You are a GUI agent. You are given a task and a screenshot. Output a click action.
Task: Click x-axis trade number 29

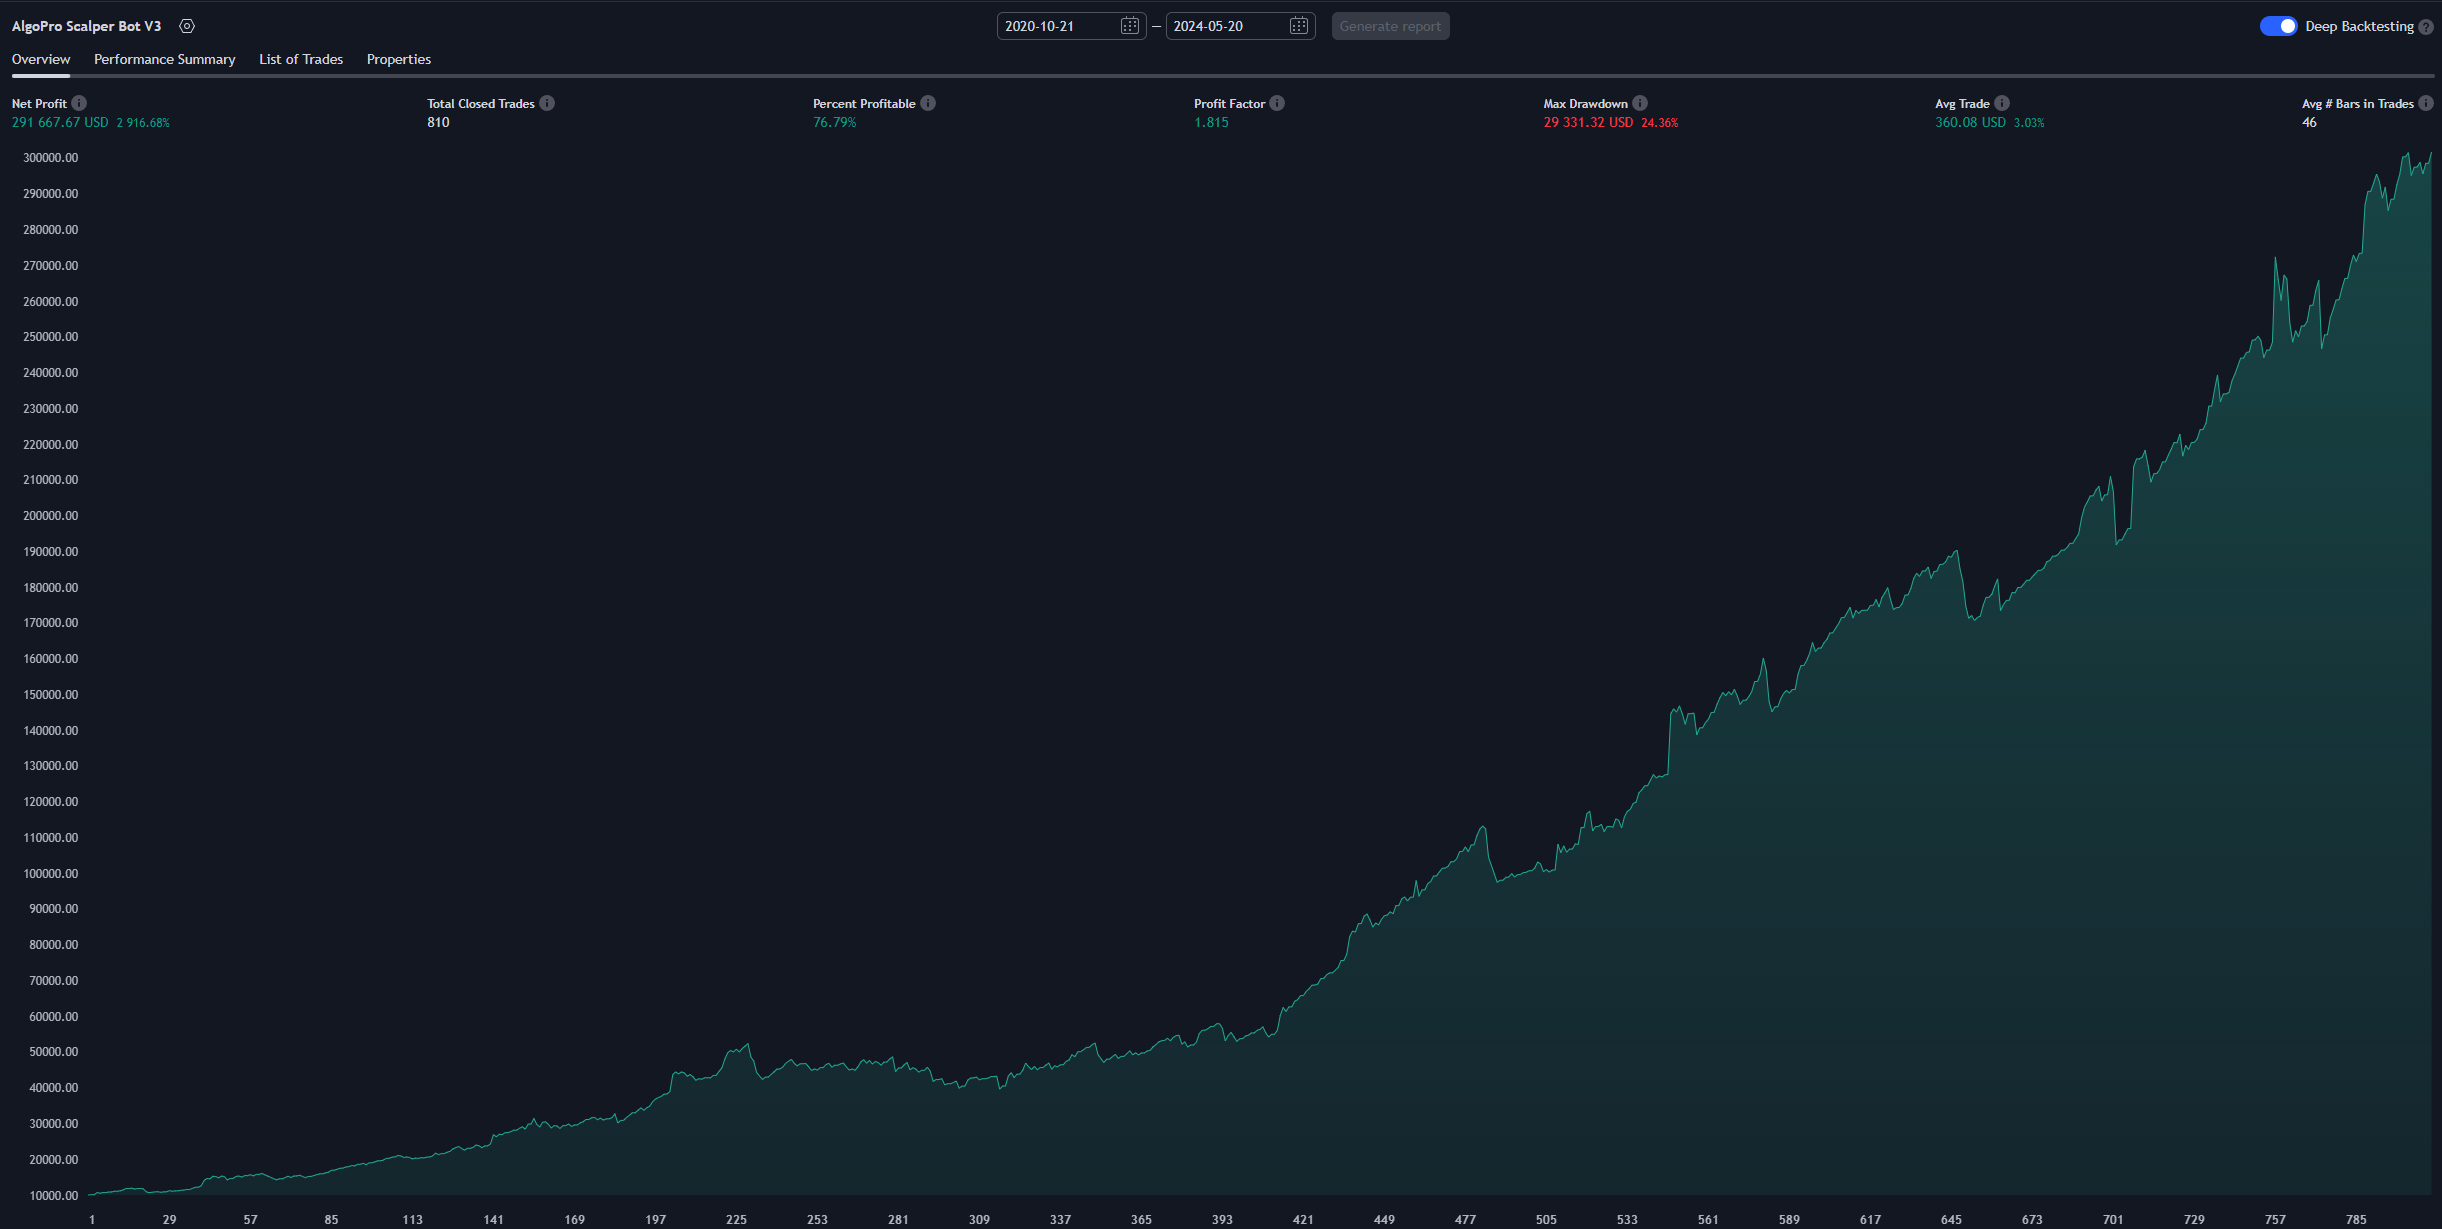[x=169, y=1220]
